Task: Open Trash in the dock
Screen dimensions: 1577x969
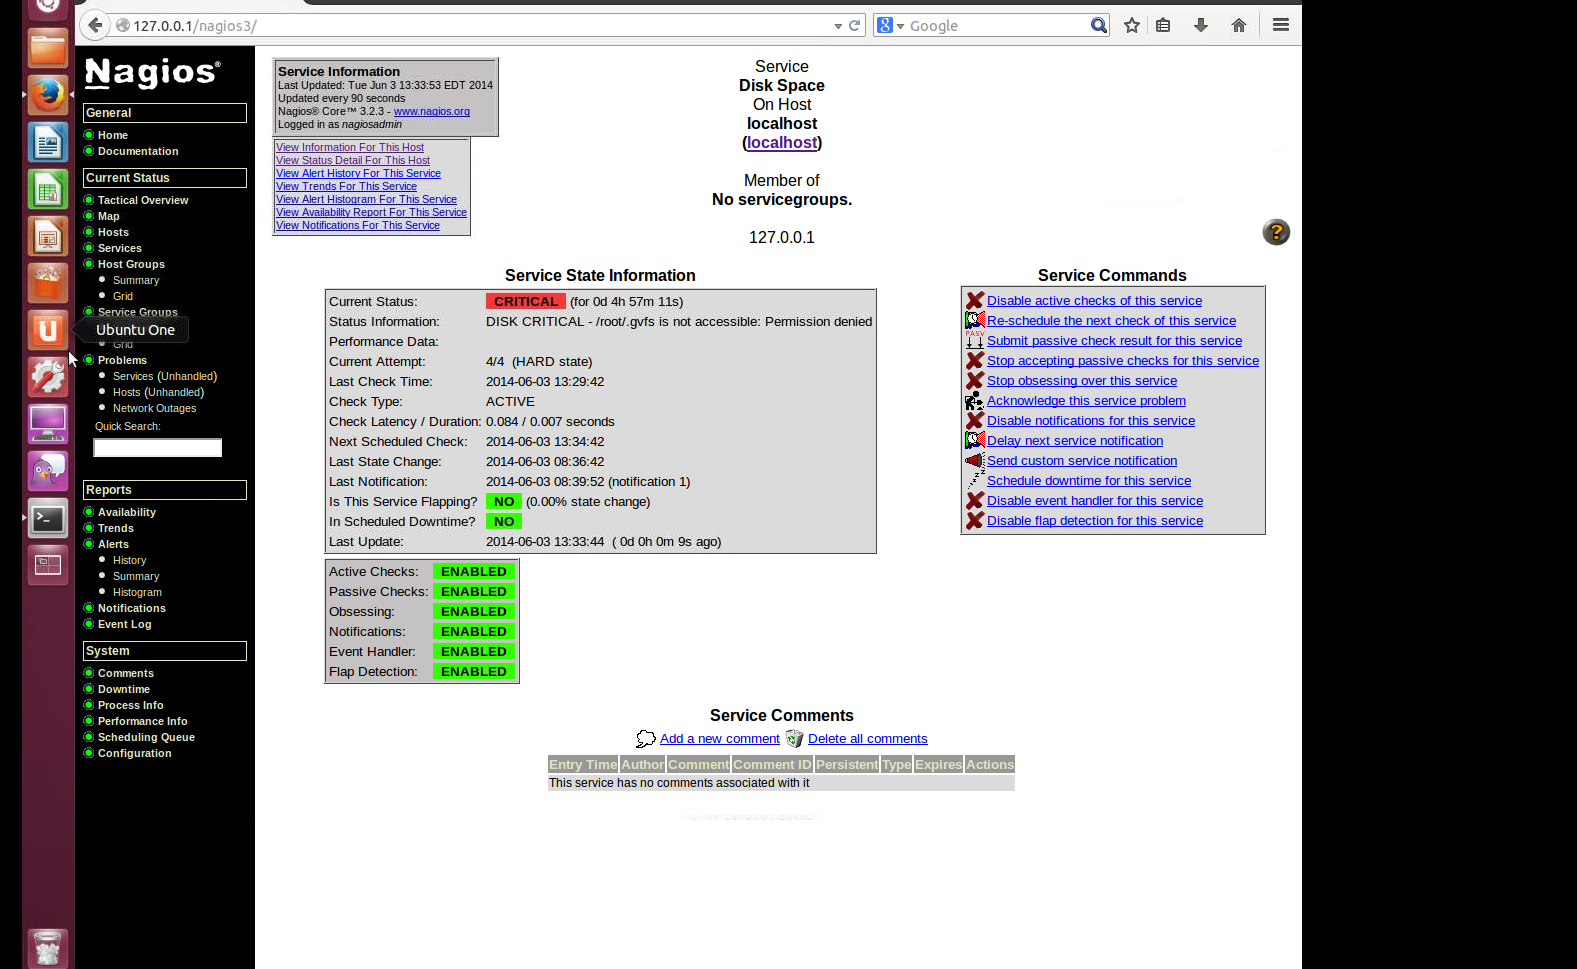Action: click(47, 947)
